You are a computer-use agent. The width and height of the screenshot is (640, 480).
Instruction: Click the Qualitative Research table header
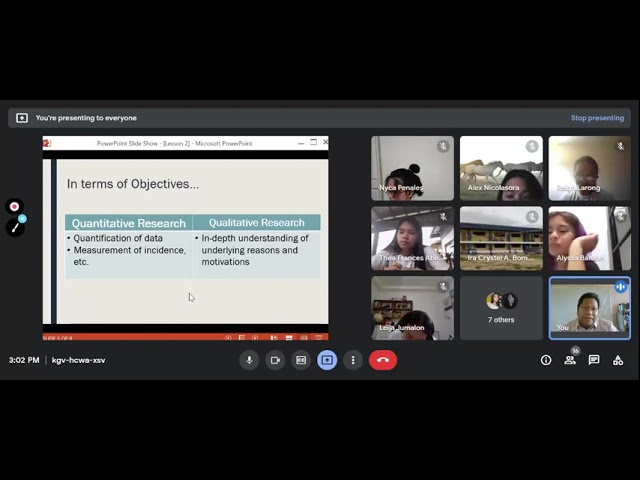(256, 223)
